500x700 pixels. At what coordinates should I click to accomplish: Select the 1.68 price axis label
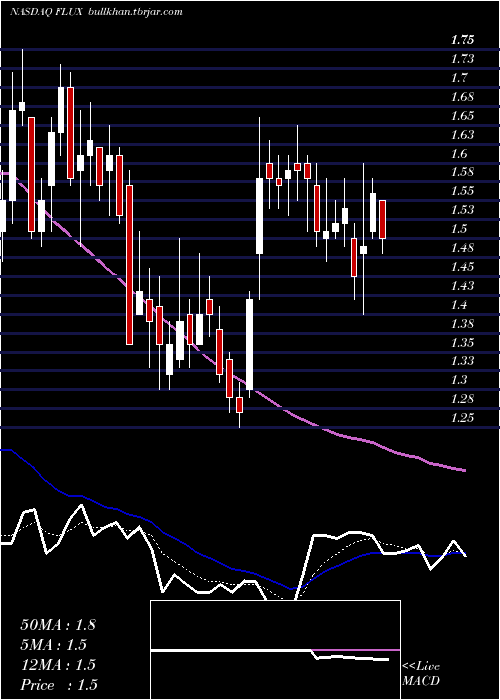462,97
